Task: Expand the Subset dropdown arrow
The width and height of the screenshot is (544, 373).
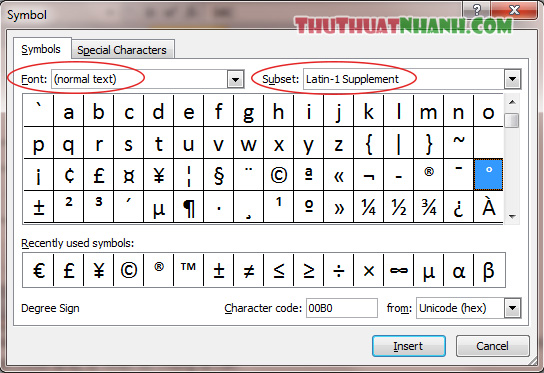Action: 512,79
